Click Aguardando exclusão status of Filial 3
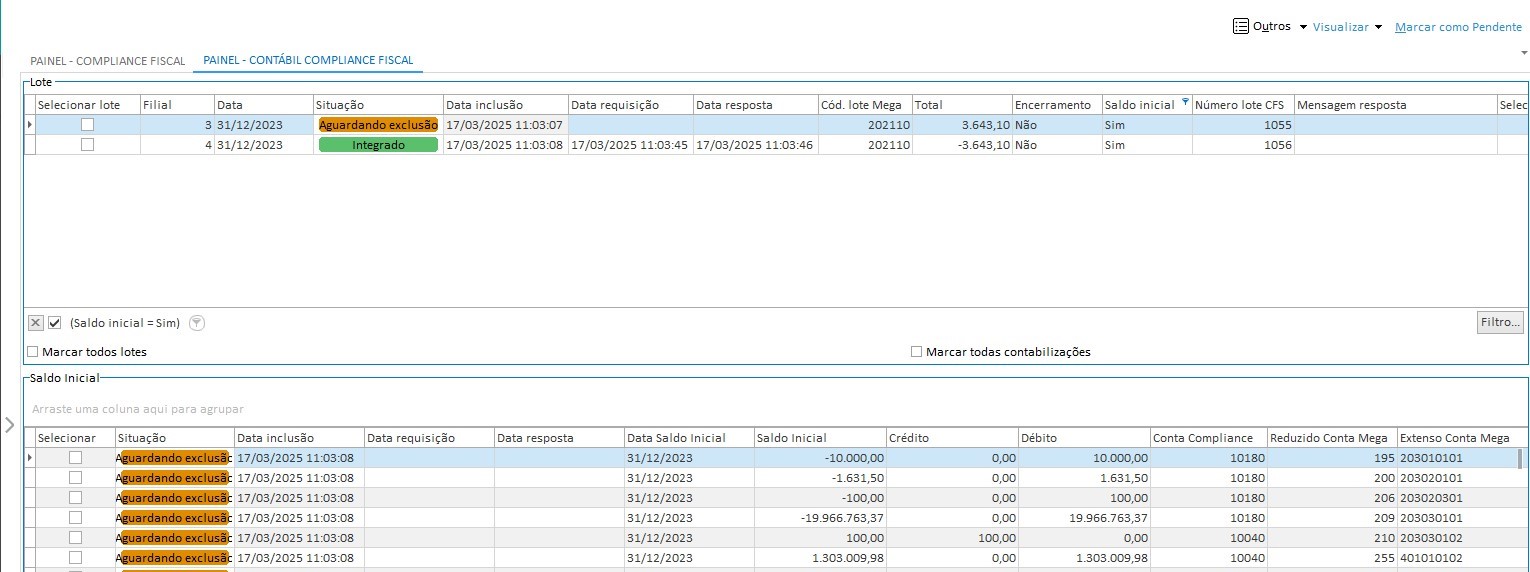This screenshot has height=572, width=1530. click(378, 125)
